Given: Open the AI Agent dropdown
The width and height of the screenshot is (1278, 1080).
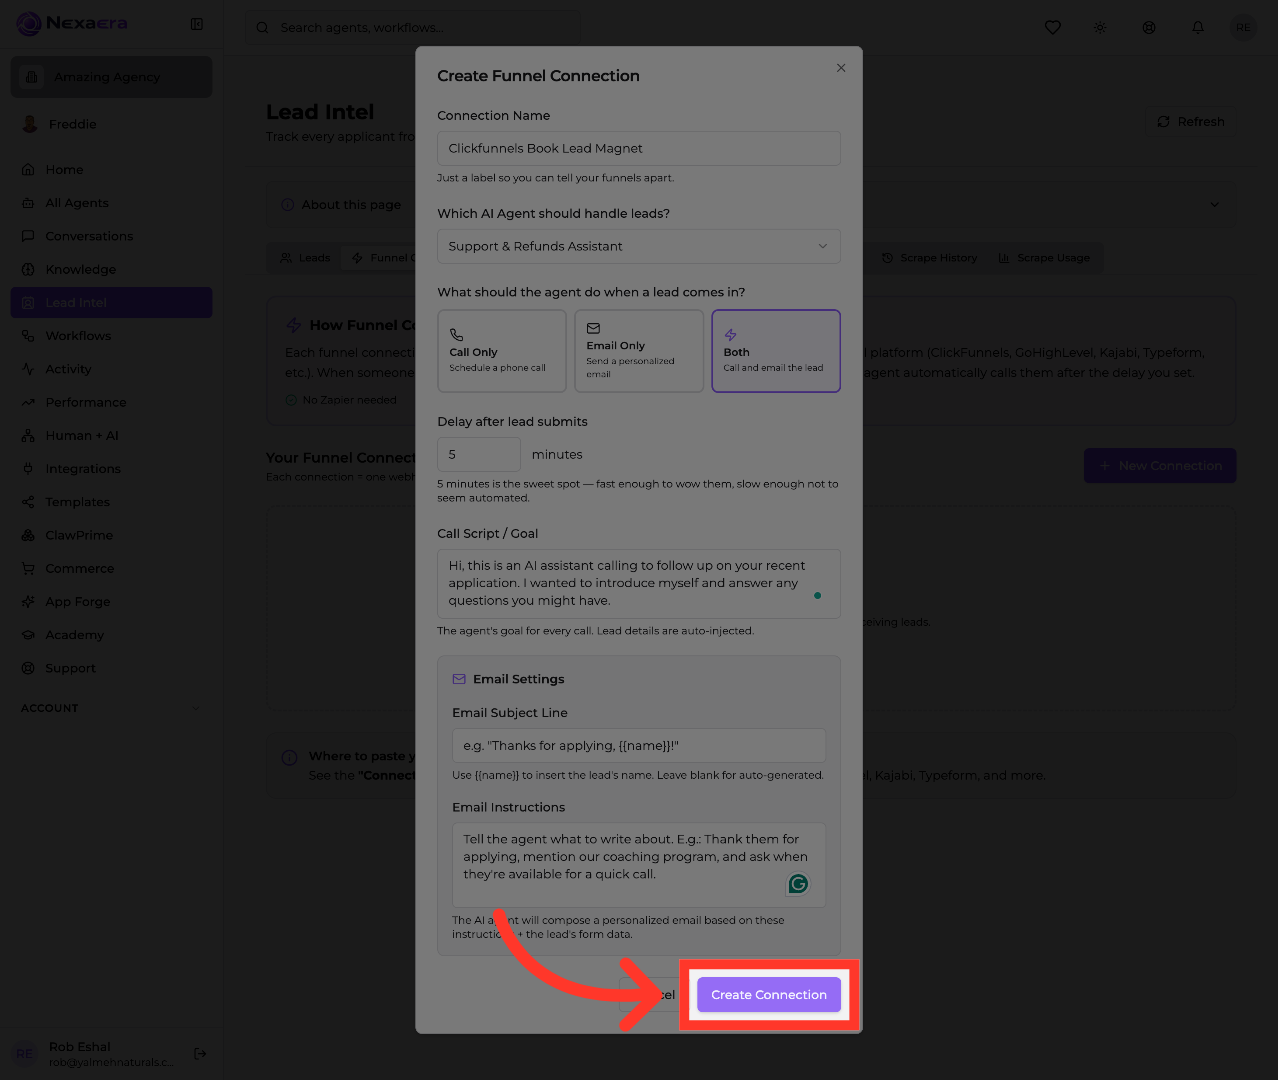Looking at the screenshot, I should tap(639, 246).
